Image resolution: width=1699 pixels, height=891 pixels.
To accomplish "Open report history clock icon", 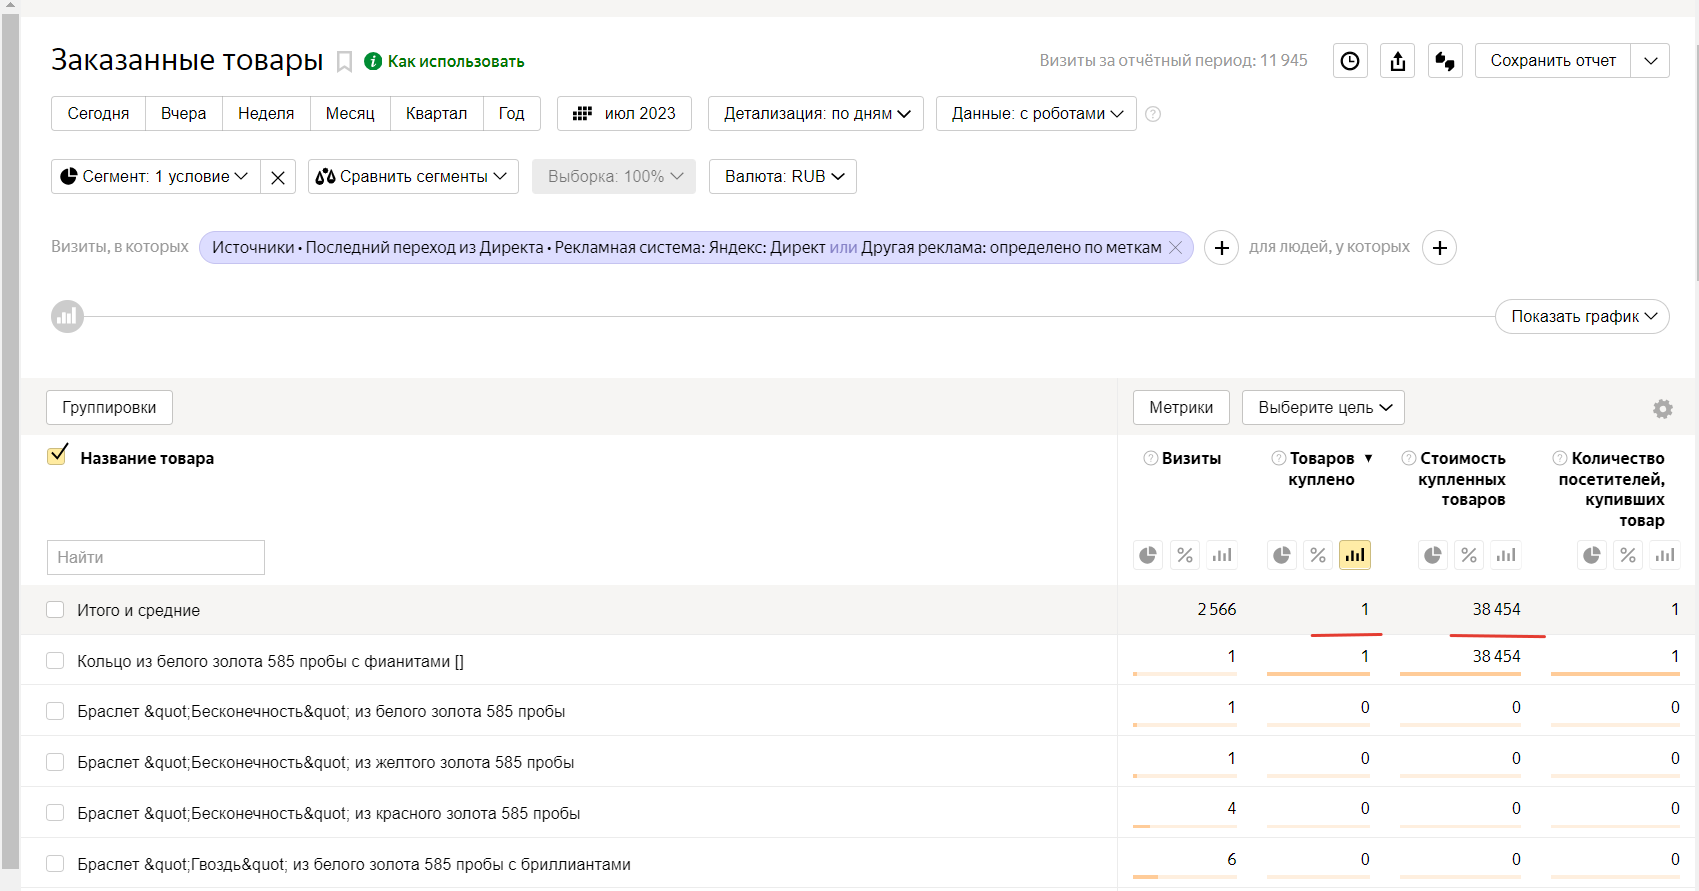I will (1350, 61).
